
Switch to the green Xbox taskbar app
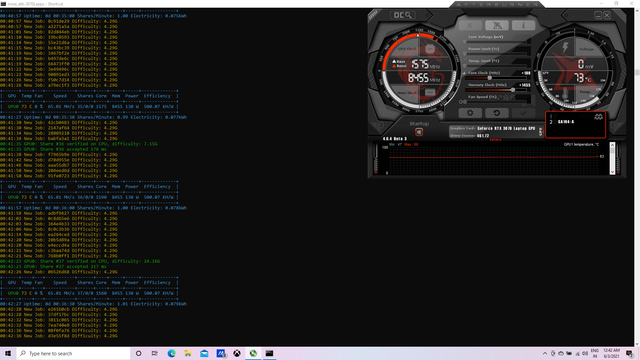pos(253,353)
